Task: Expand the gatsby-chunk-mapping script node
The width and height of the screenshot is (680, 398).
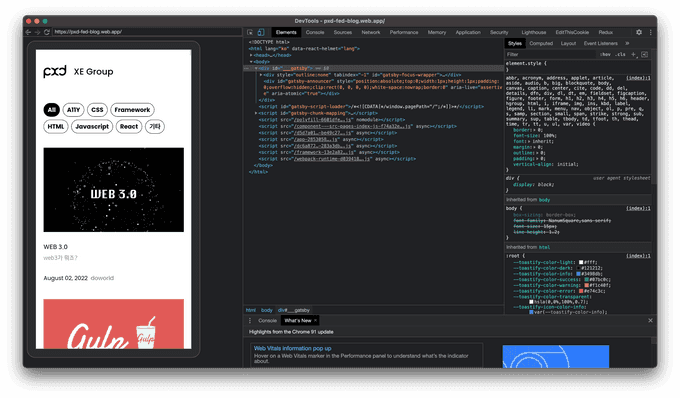Action: (256, 113)
